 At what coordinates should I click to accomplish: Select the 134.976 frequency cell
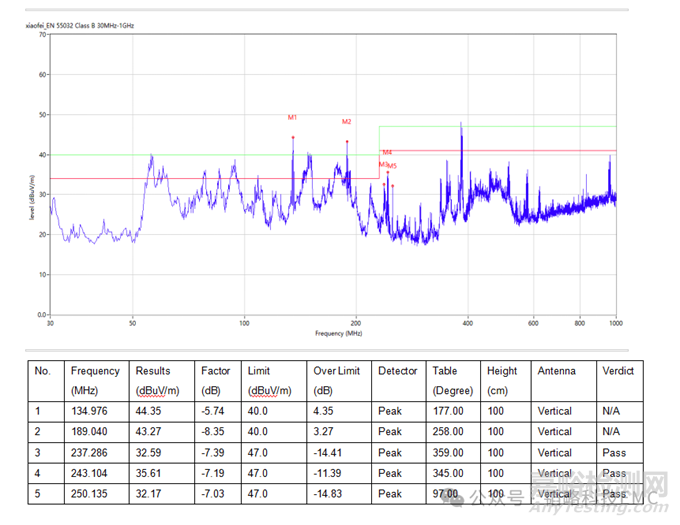point(91,411)
